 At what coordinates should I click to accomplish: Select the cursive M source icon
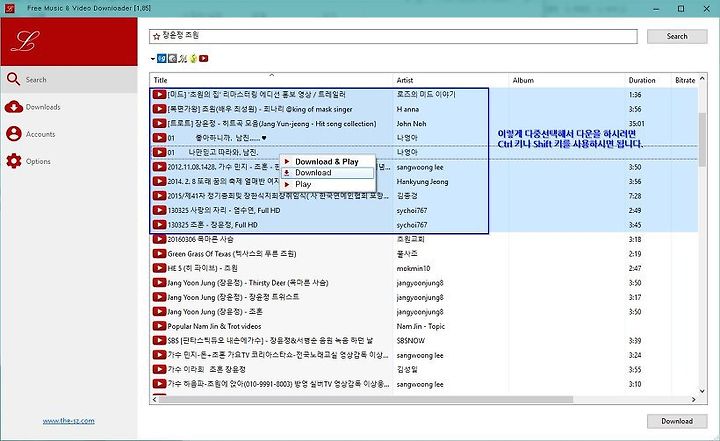tap(183, 58)
